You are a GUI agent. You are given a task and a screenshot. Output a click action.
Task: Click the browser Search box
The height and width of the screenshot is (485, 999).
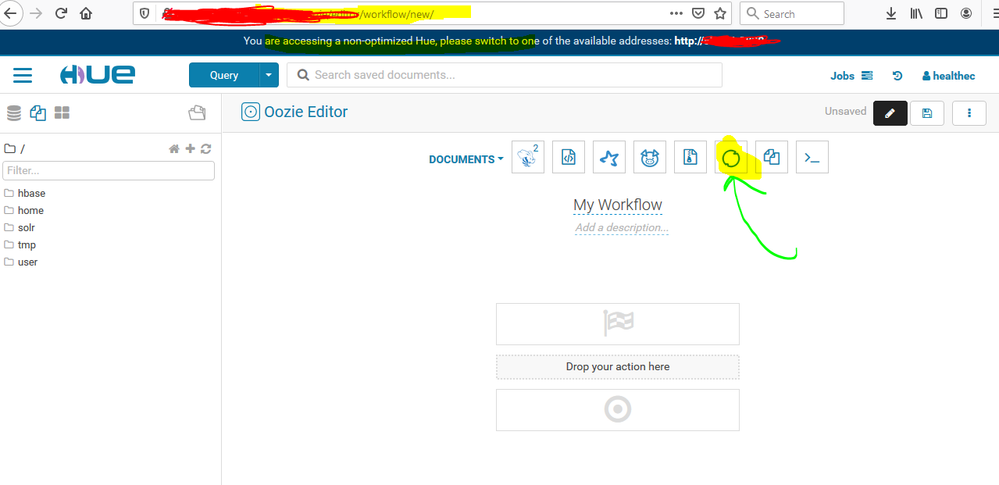[793, 13]
